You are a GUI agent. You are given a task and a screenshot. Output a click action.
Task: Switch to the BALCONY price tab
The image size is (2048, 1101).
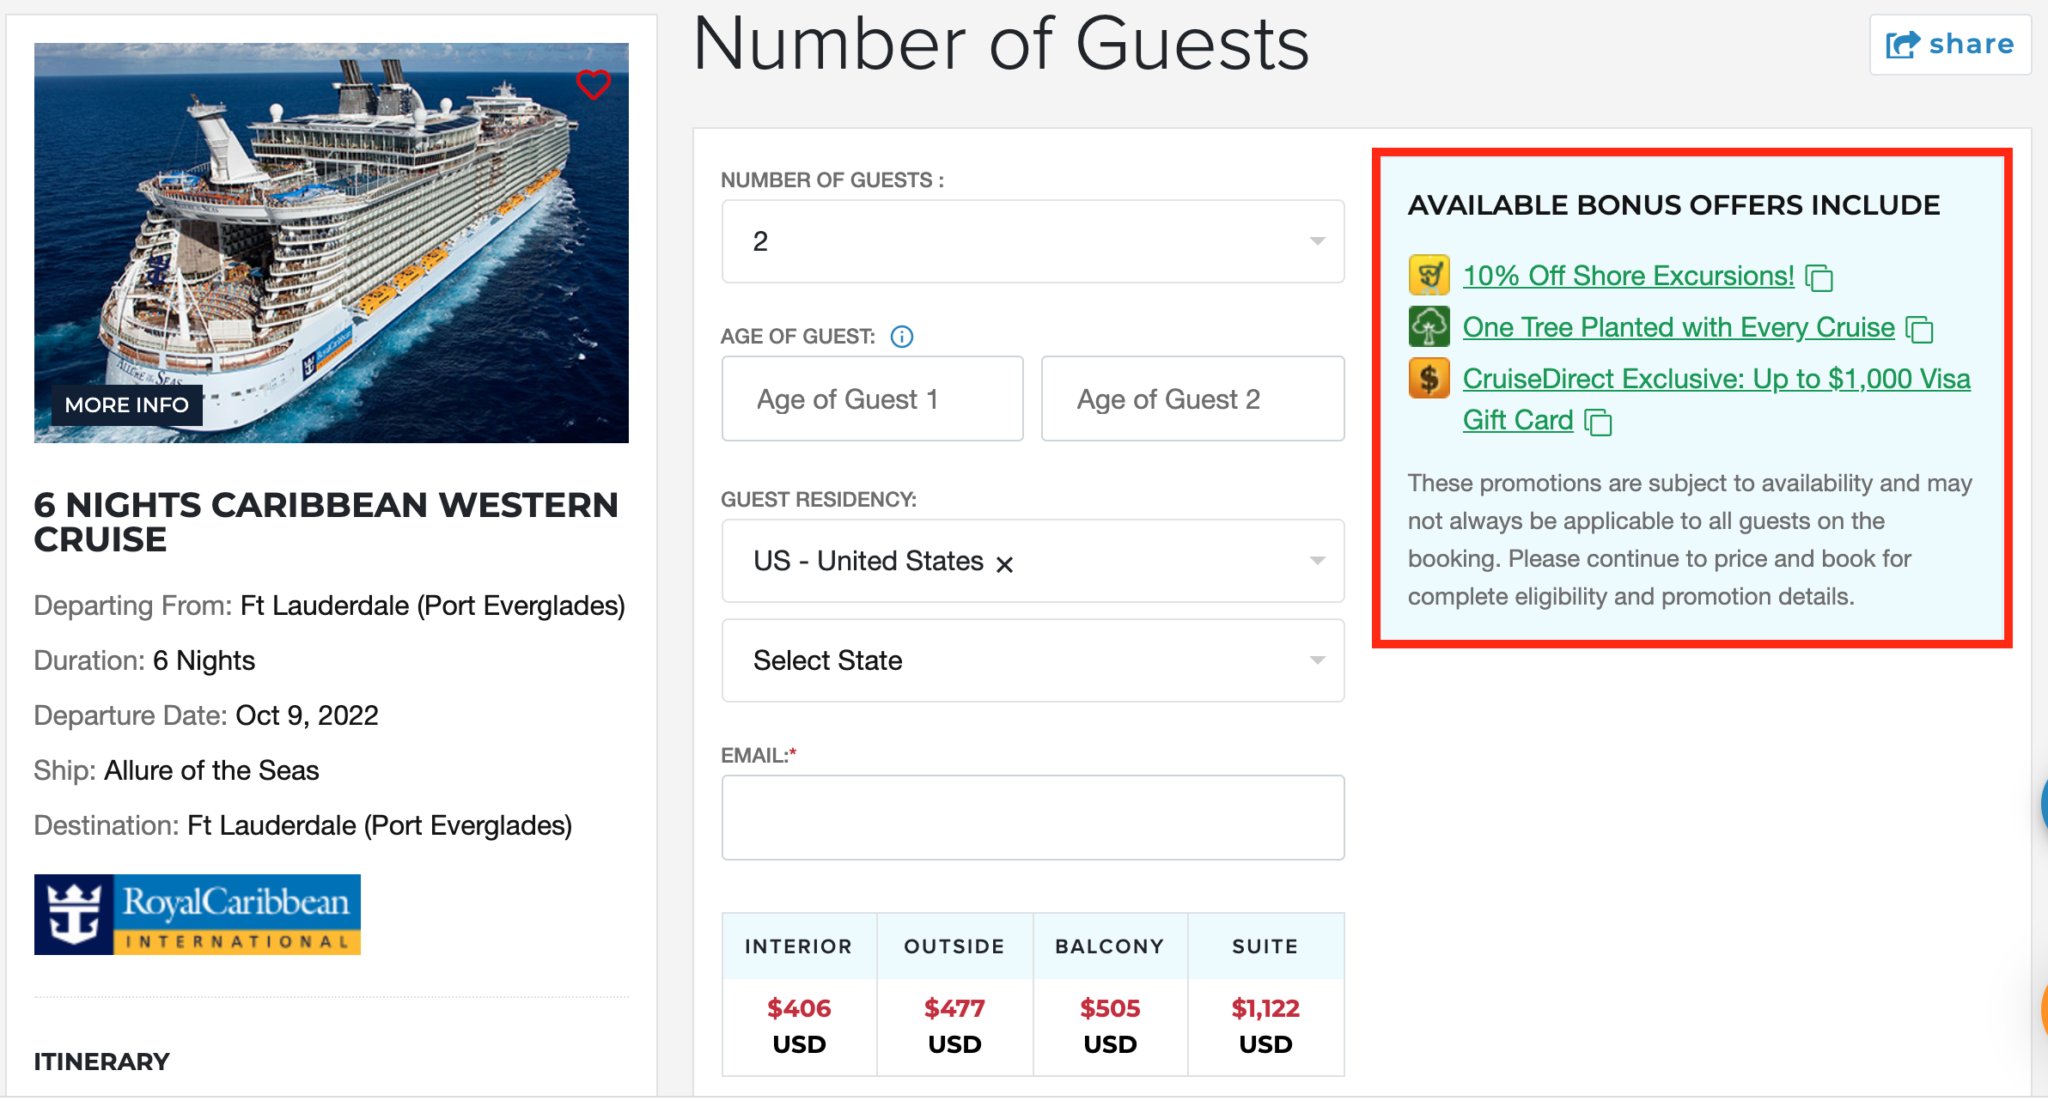[1109, 945]
